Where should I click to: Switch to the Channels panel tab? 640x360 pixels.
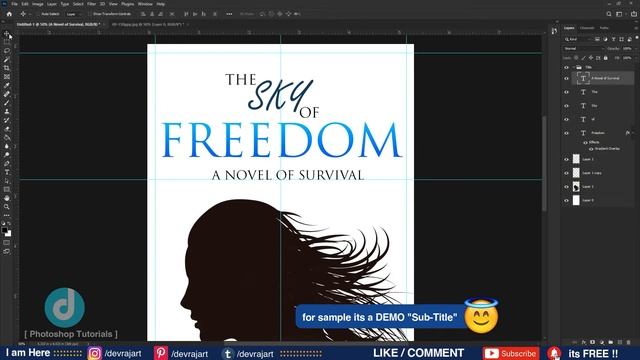coord(587,28)
